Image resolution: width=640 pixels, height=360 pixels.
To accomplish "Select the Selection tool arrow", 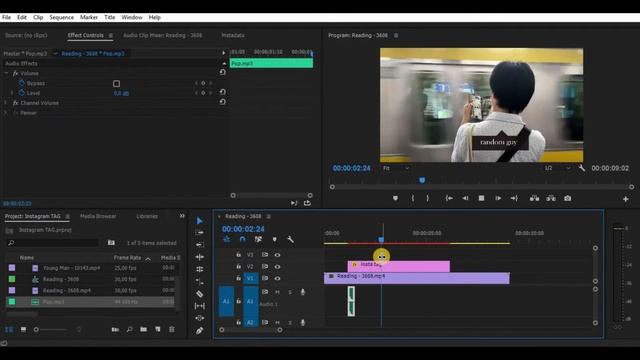I will [x=199, y=221].
